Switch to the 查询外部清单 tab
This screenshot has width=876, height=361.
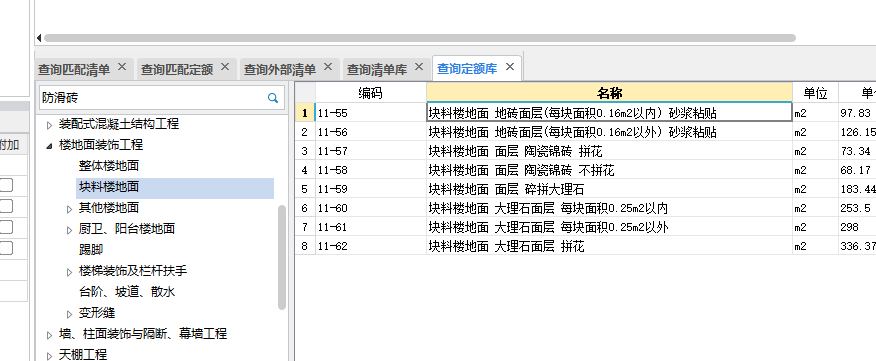[280, 69]
